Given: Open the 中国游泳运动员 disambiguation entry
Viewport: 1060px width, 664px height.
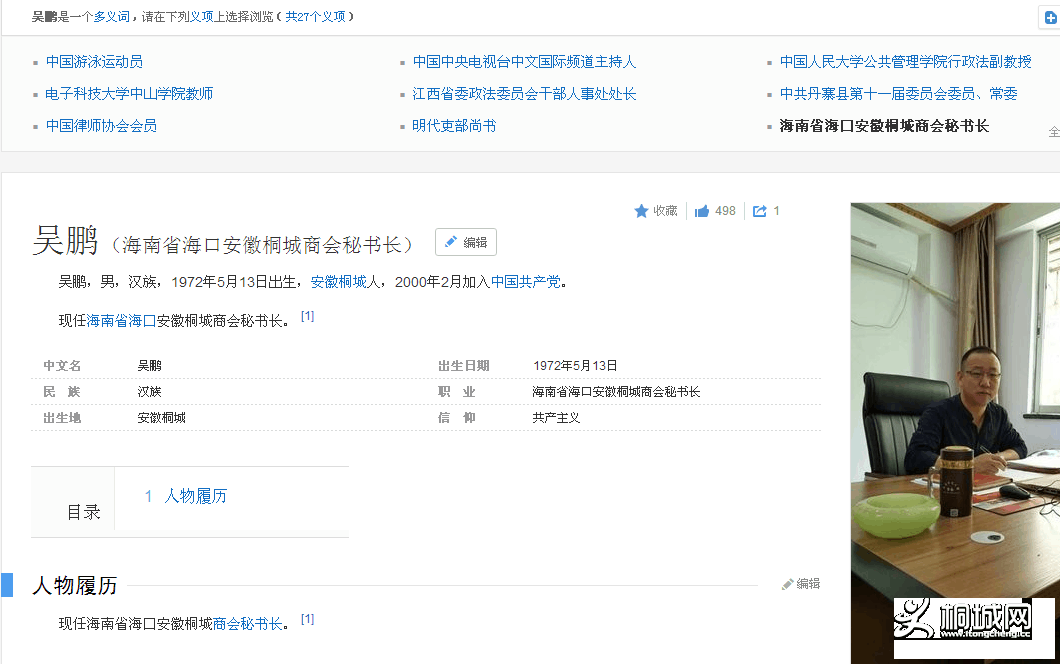Looking at the screenshot, I should pyautogui.click(x=94, y=62).
